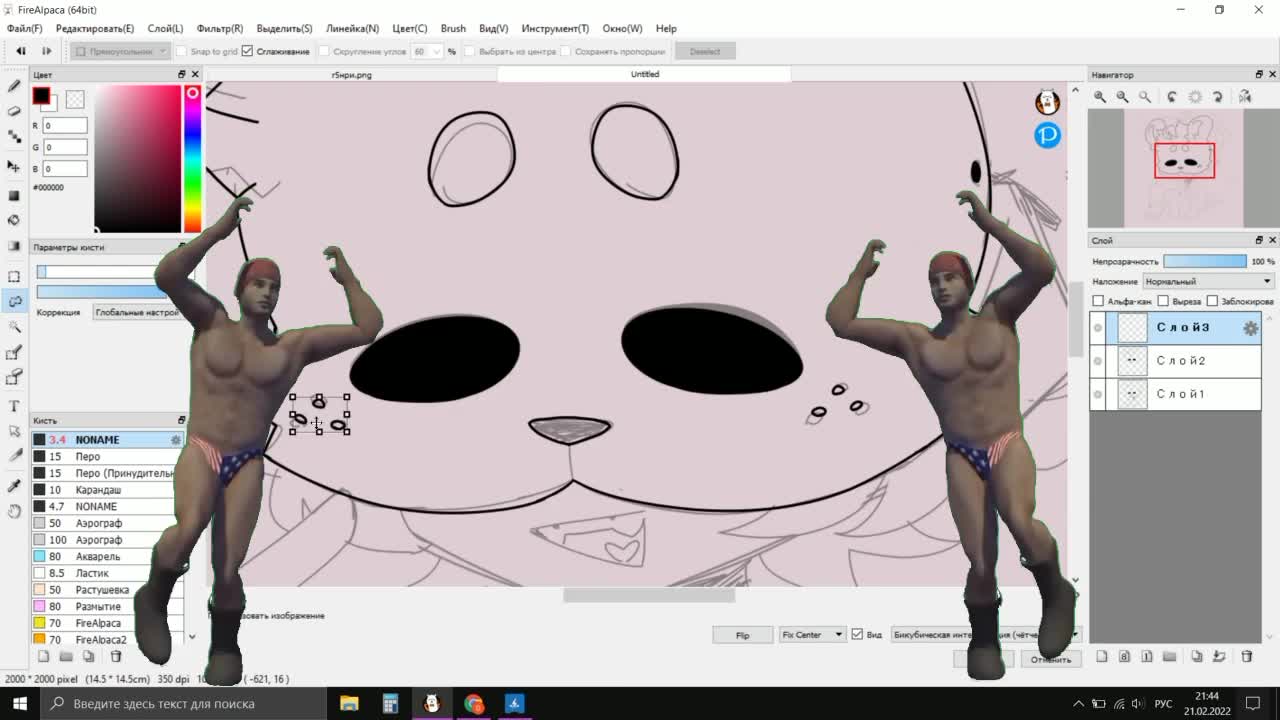This screenshot has height=720, width=1280.
Task: Open Слой menu
Action: [165, 28]
